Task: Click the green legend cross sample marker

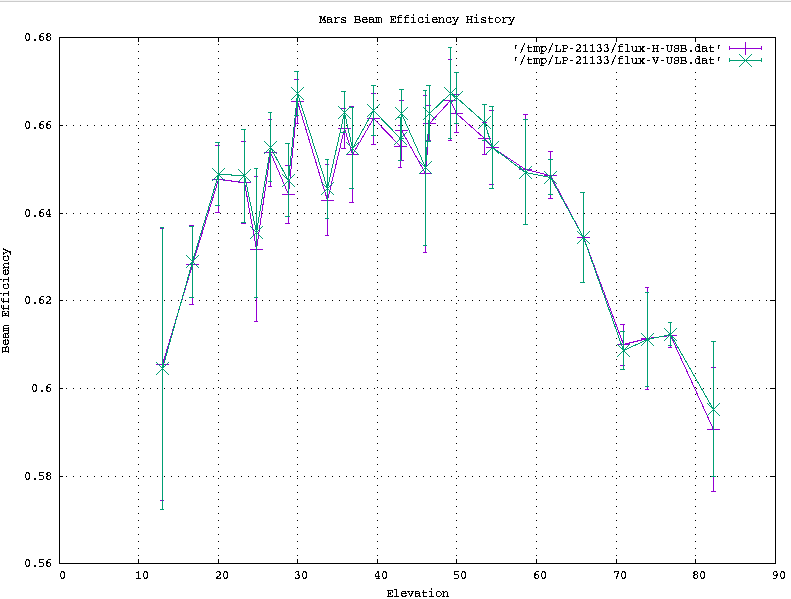Action: pos(746,61)
